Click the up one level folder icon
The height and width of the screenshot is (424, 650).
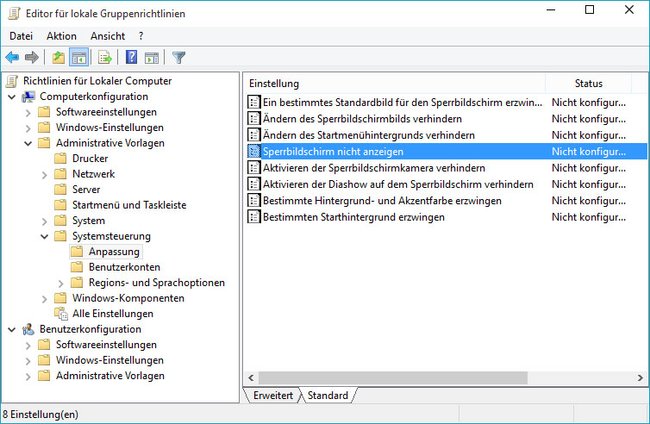click(58, 57)
